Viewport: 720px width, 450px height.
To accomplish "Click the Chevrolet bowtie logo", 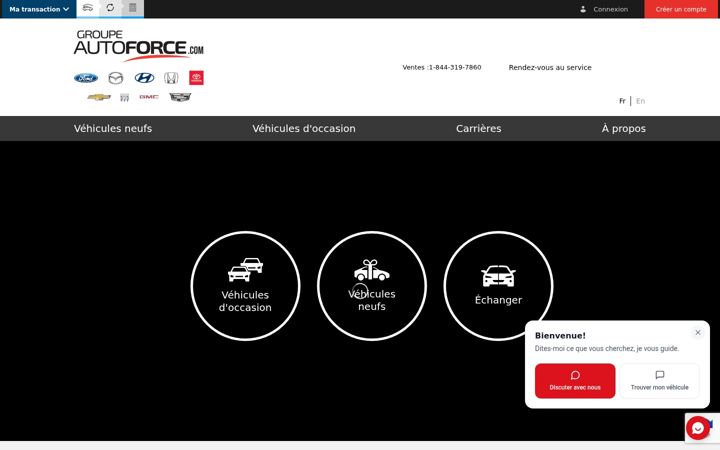I will click(99, 97).
